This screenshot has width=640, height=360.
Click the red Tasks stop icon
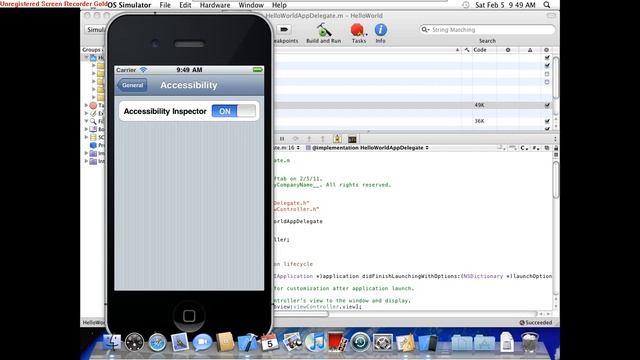tap(357, 30)
